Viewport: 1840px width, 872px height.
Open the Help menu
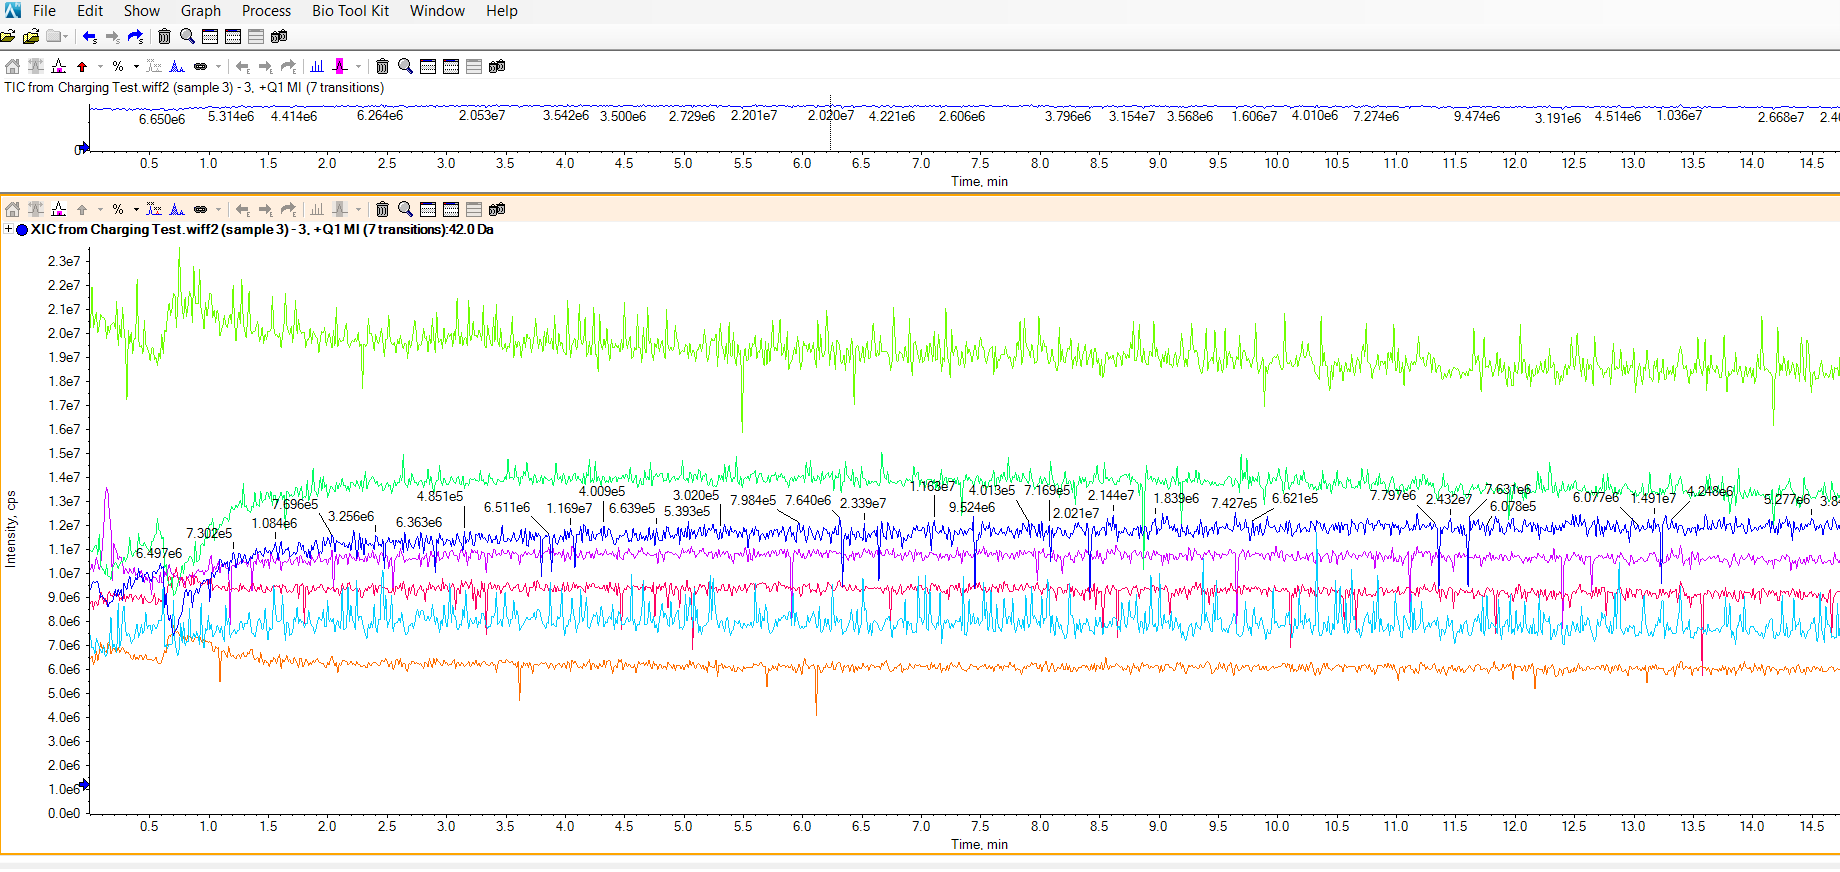coord(502,11)
